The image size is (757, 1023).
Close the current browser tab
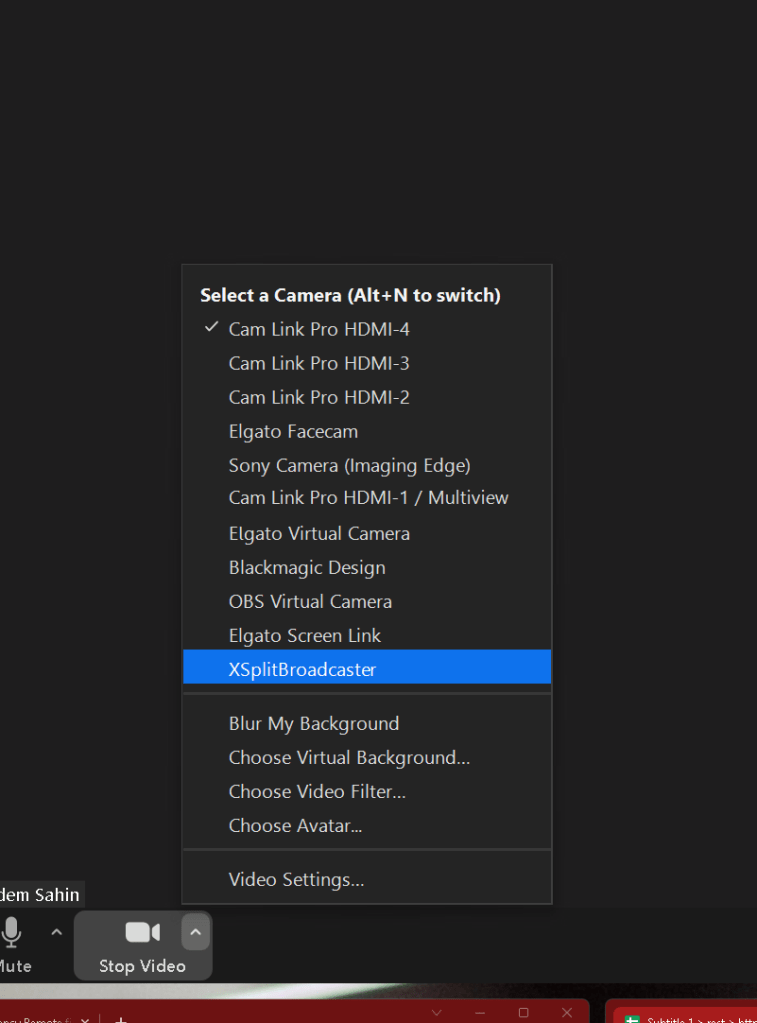(85, 1020)
